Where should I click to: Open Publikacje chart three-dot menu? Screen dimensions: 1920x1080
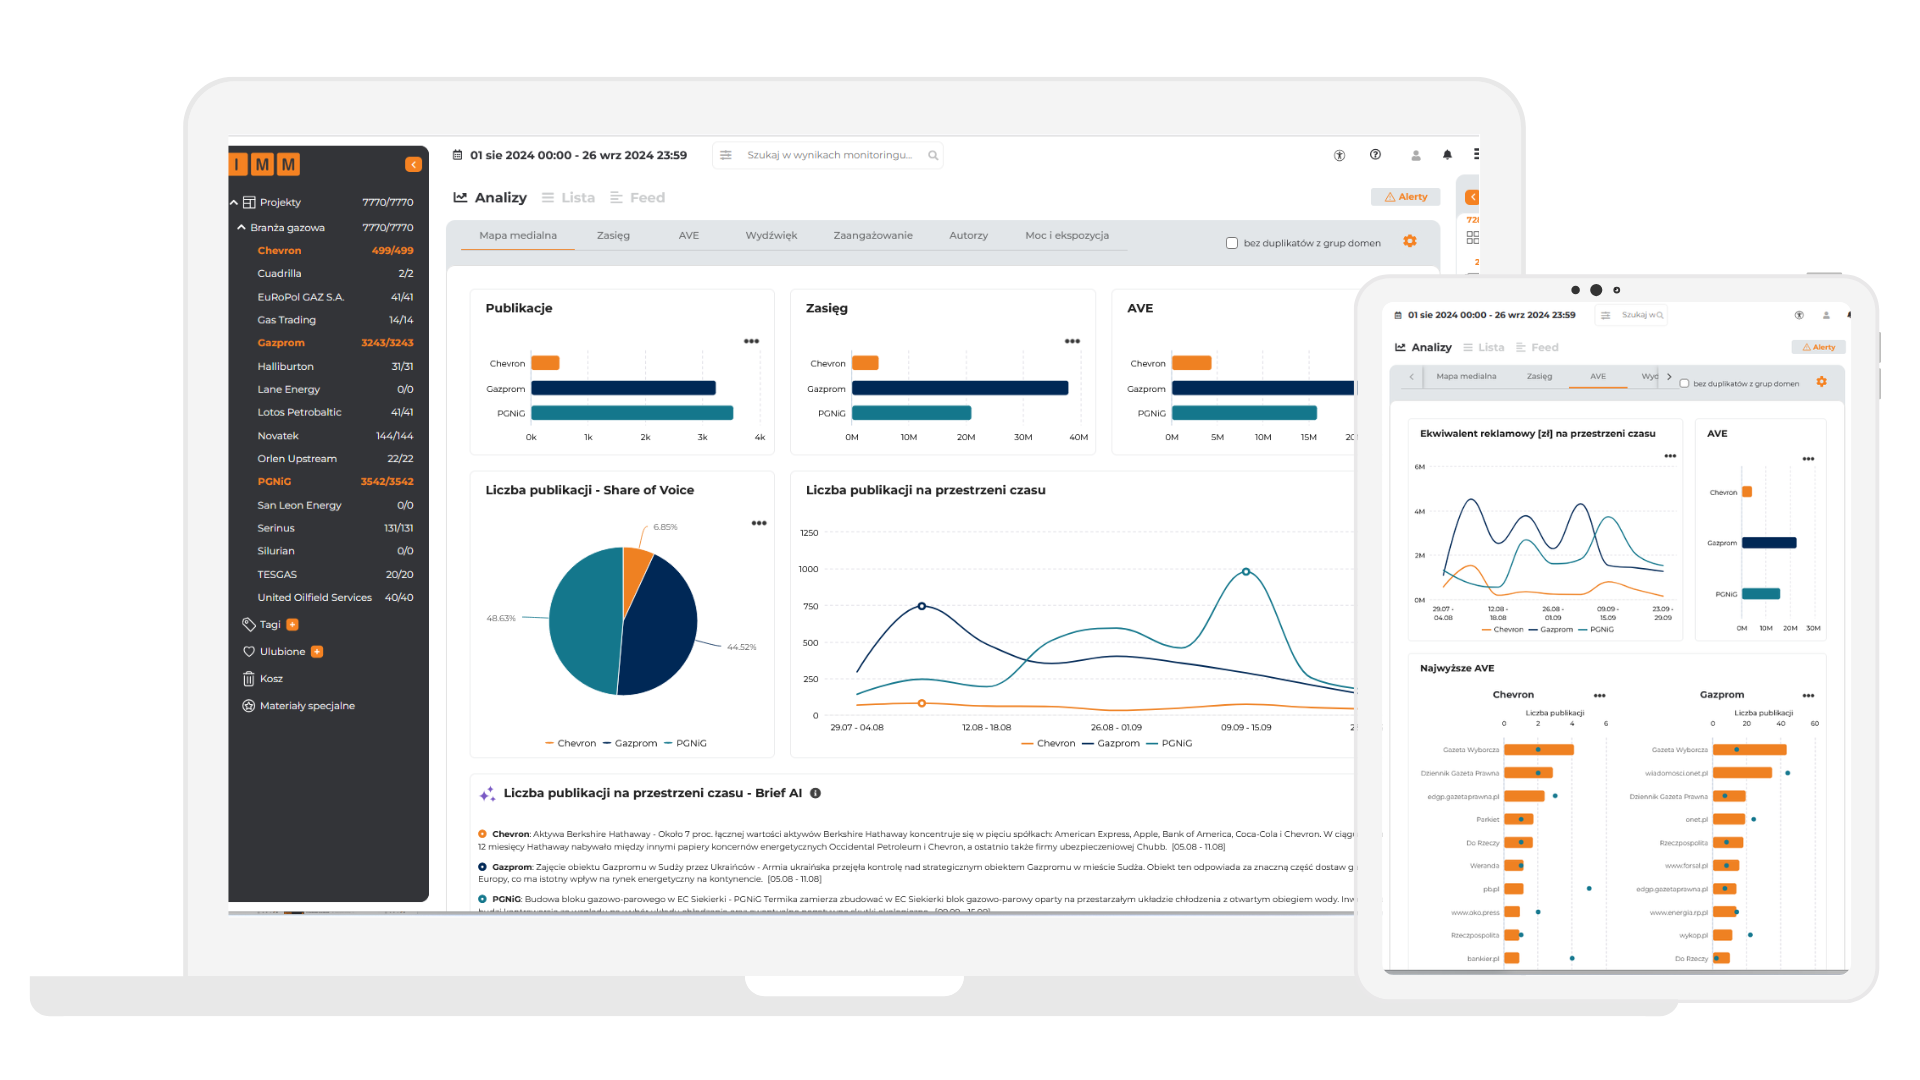[751, 341]
